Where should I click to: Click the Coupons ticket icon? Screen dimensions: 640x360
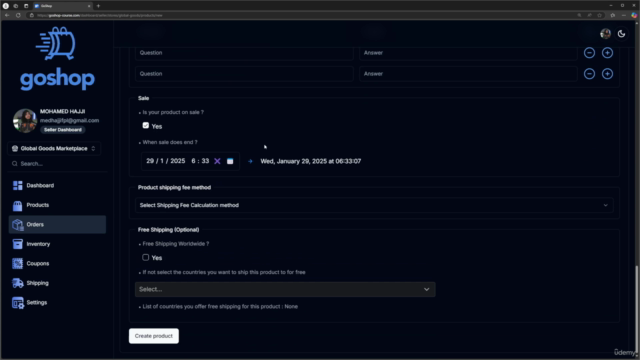point(18,264)
